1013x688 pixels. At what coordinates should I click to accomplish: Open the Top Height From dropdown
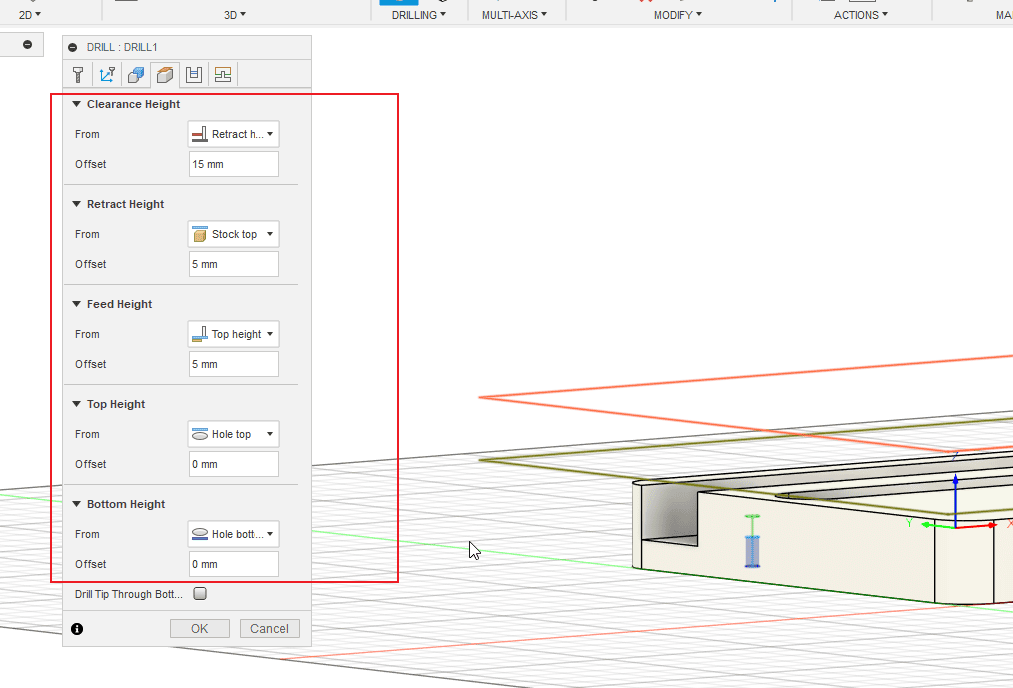pos(233,434)
